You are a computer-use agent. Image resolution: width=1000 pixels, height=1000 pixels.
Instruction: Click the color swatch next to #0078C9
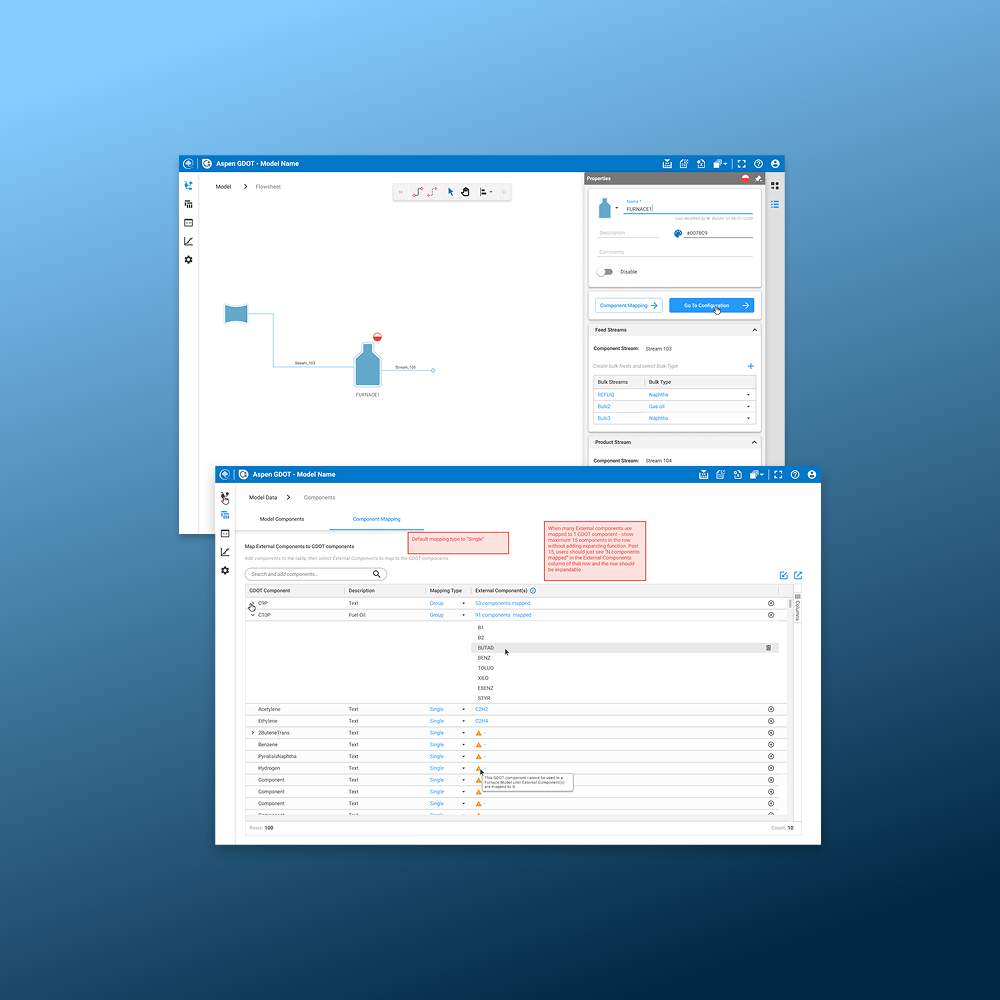678,233
